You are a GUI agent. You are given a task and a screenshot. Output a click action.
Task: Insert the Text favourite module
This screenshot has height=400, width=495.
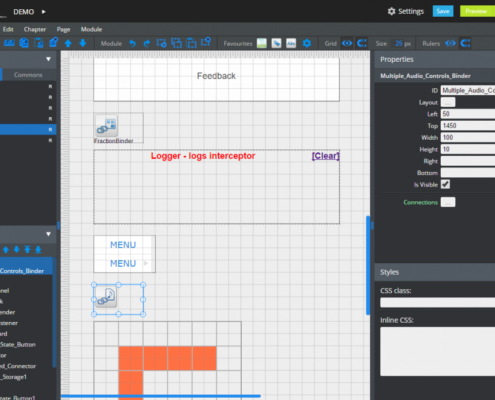[x=291, y=43]
